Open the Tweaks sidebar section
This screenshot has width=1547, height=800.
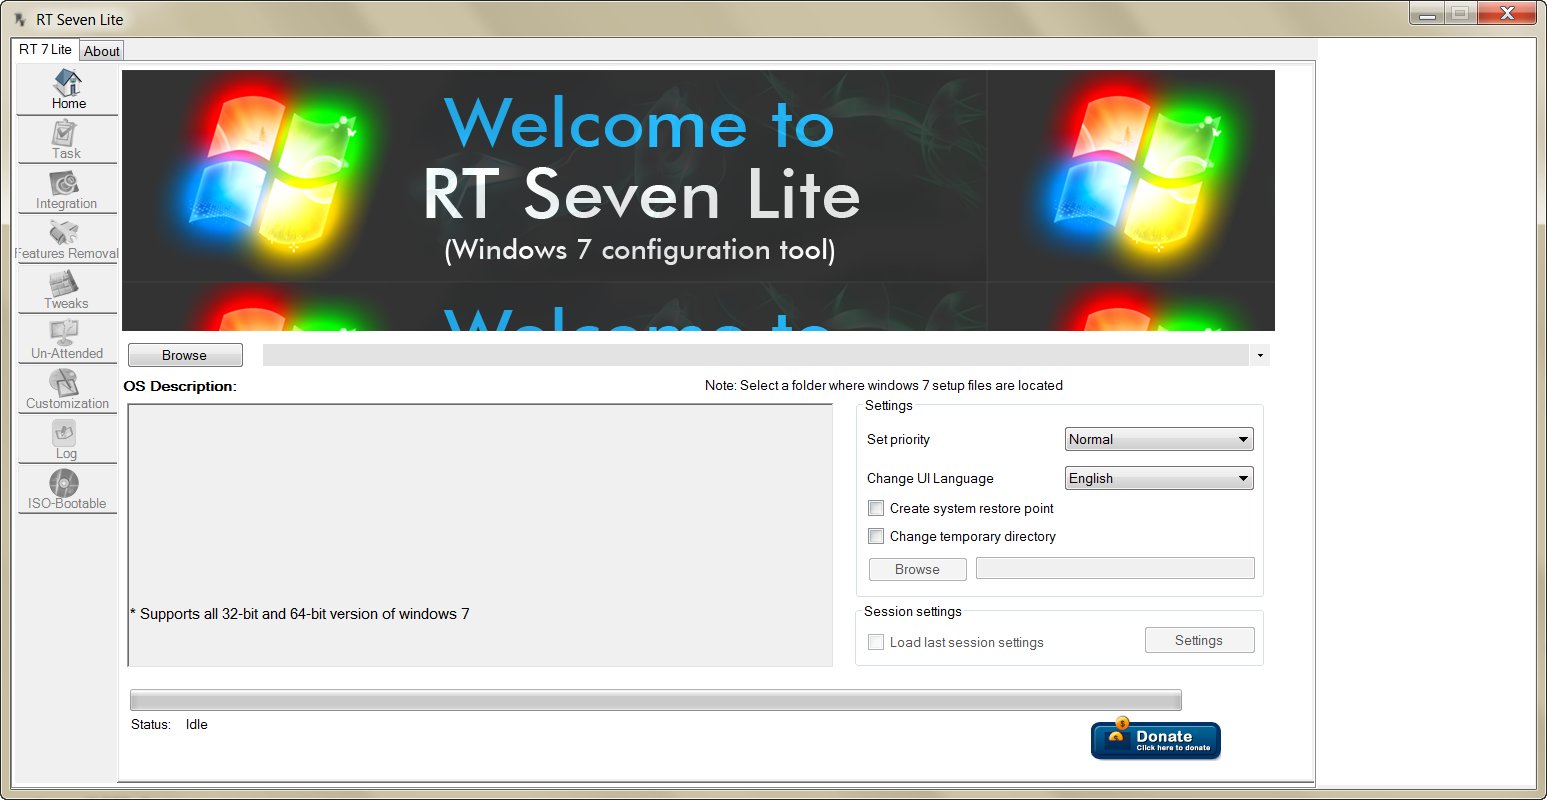67,290
